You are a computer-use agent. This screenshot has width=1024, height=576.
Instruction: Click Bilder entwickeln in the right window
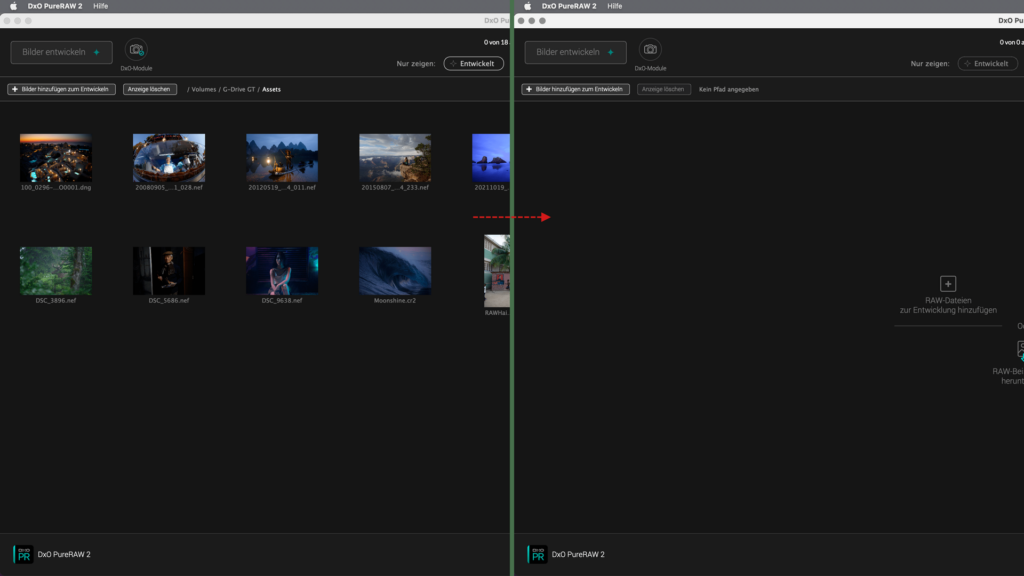pyautogui.click(x=575, y=52)
